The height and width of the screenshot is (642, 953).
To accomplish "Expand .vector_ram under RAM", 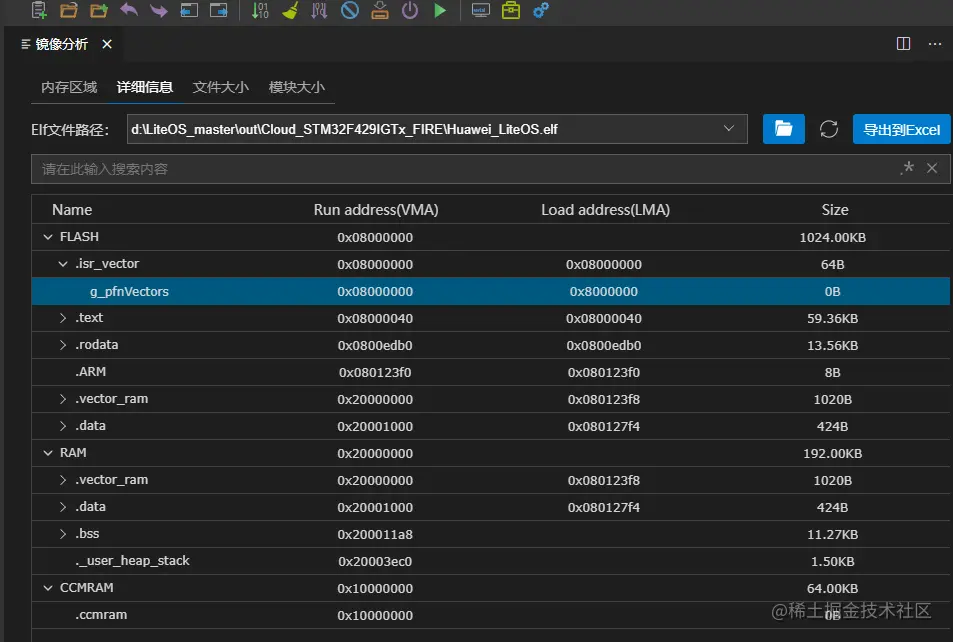I will (63, 480).
